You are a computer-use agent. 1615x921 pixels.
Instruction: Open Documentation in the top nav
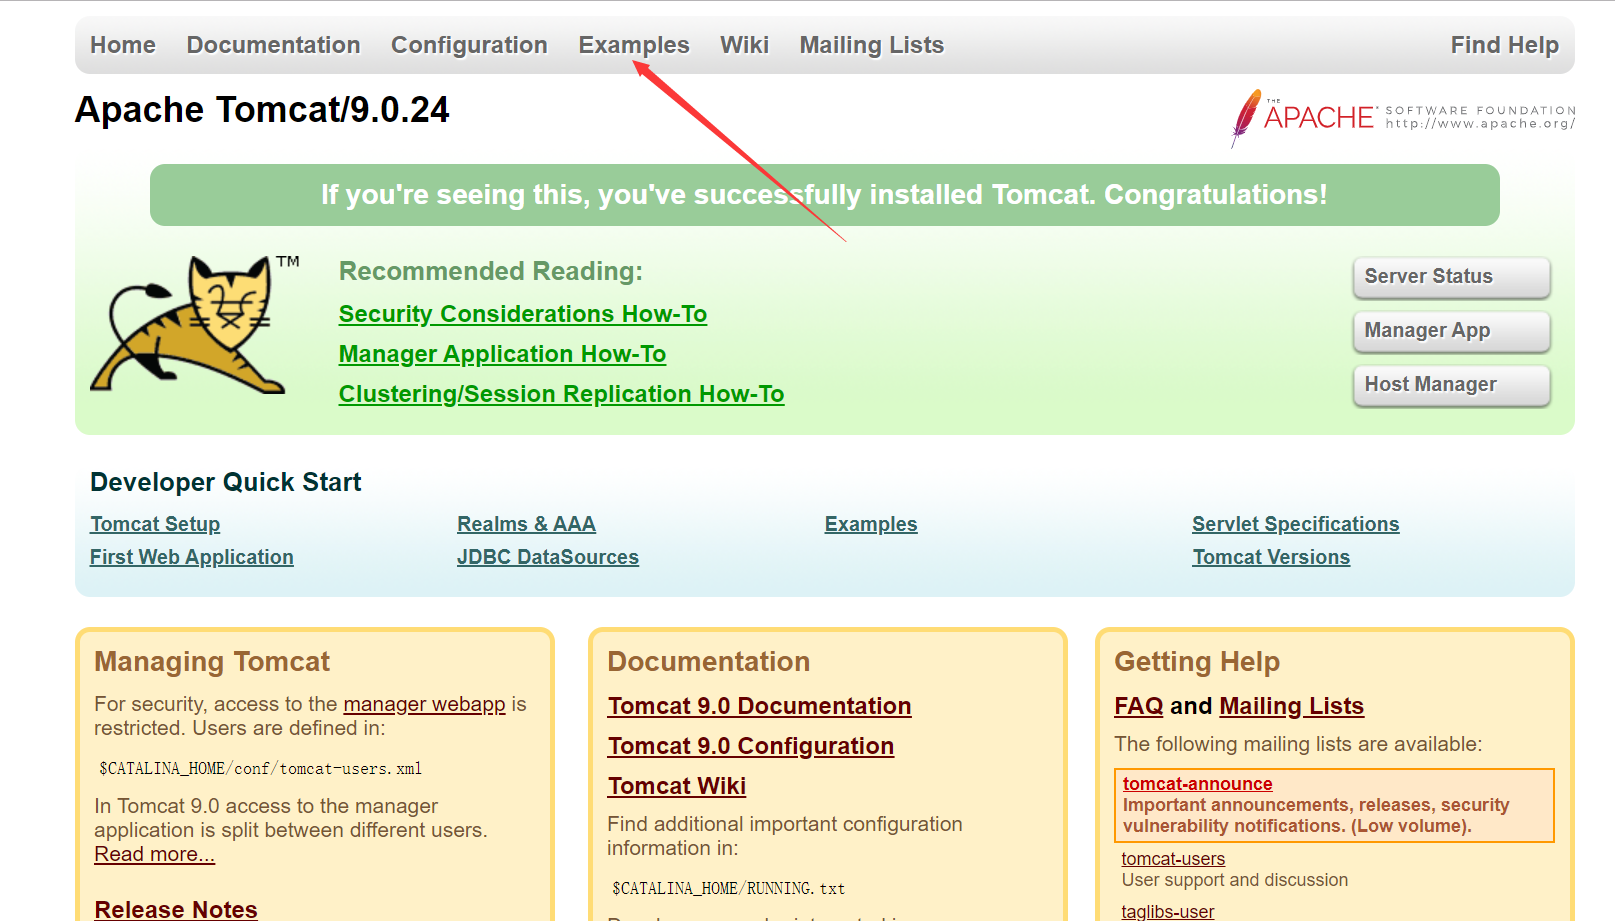point(273,45)
